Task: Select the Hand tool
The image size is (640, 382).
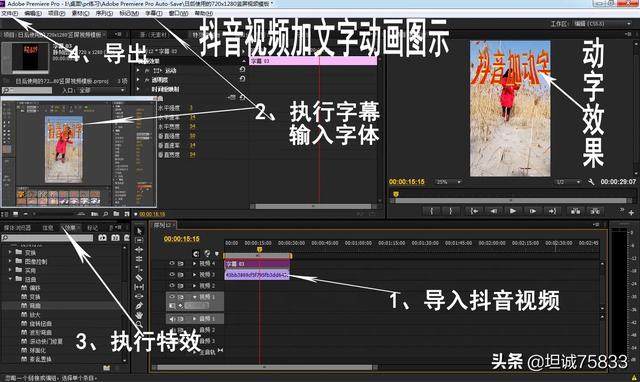Action: 139,315
